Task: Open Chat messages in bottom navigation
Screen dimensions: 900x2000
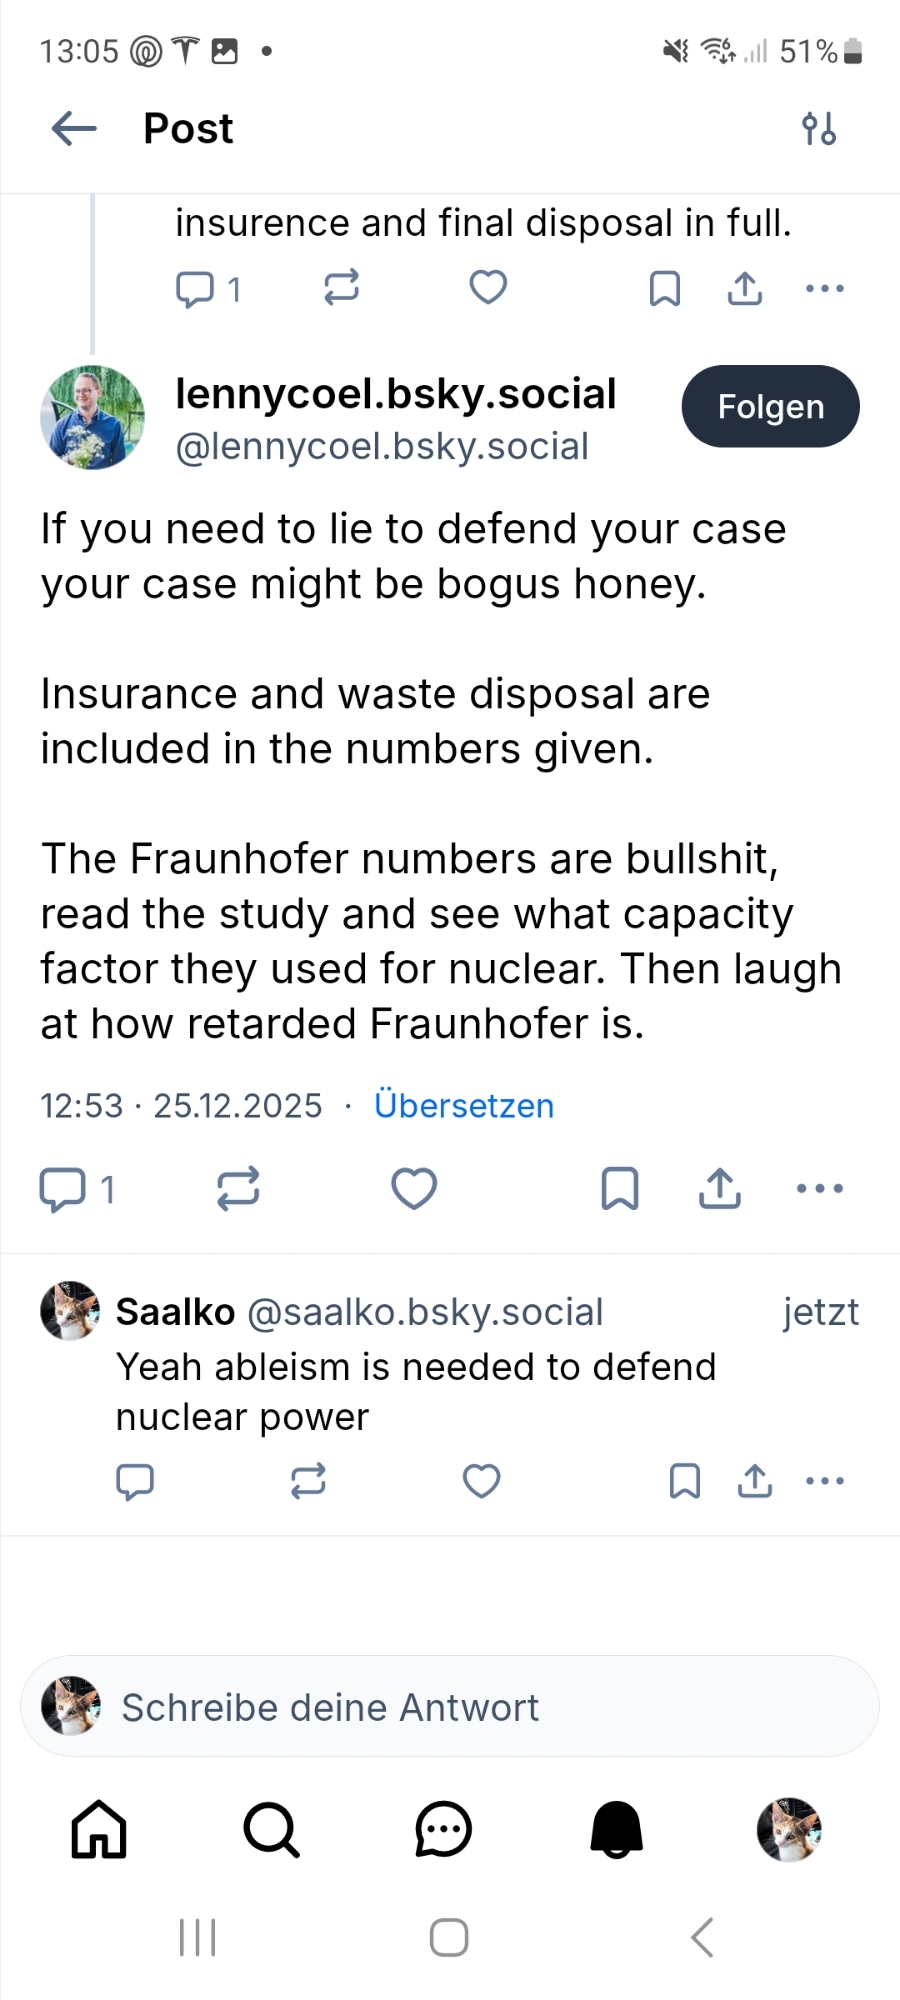Action: tap(443, 1830)
